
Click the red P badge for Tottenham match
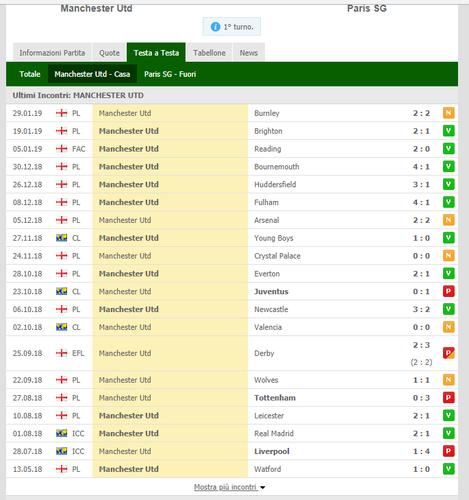[x=448, y=398]
